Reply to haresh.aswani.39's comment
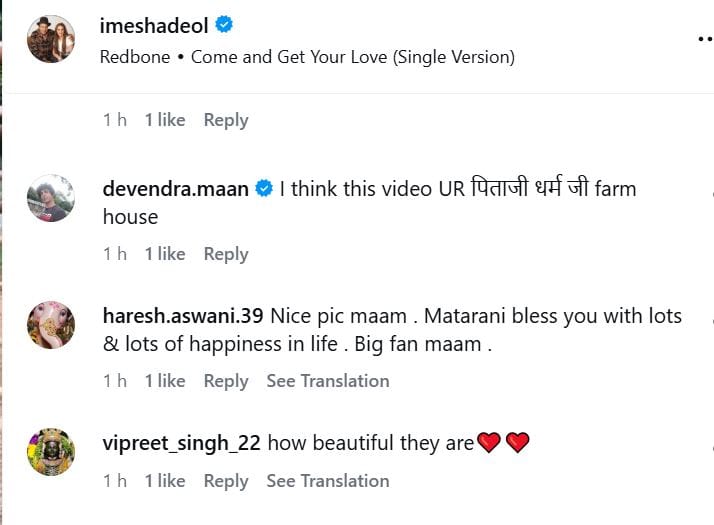The image size is (714, 525). [225, 381]
